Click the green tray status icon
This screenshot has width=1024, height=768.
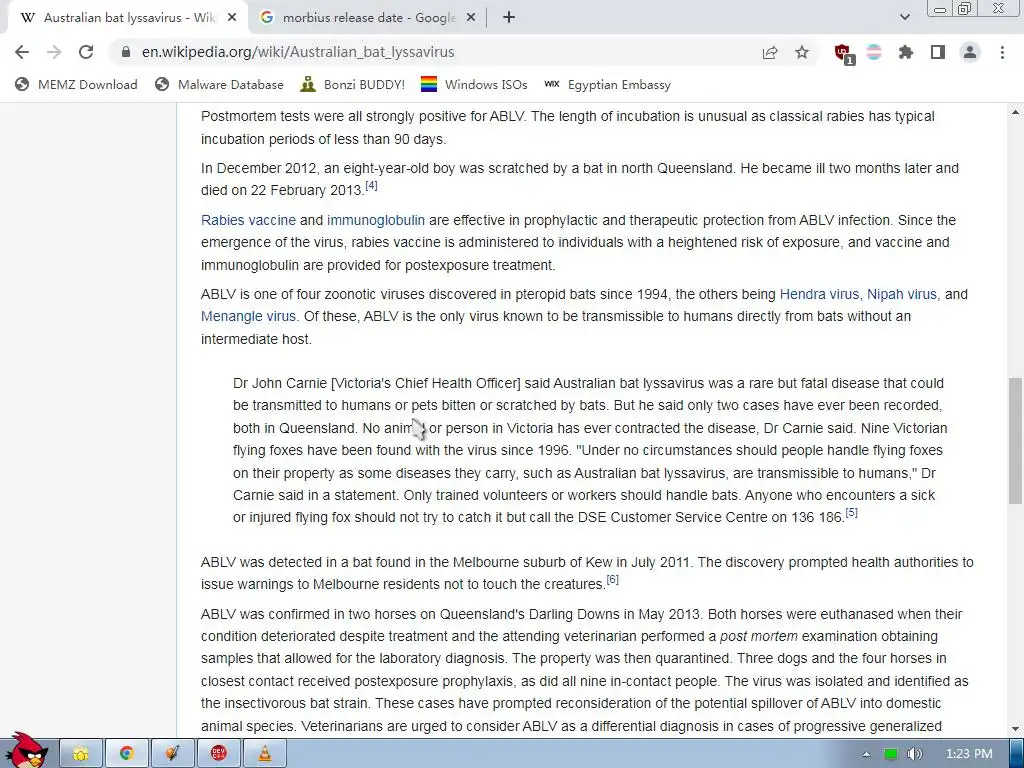(x=891, y=754)
